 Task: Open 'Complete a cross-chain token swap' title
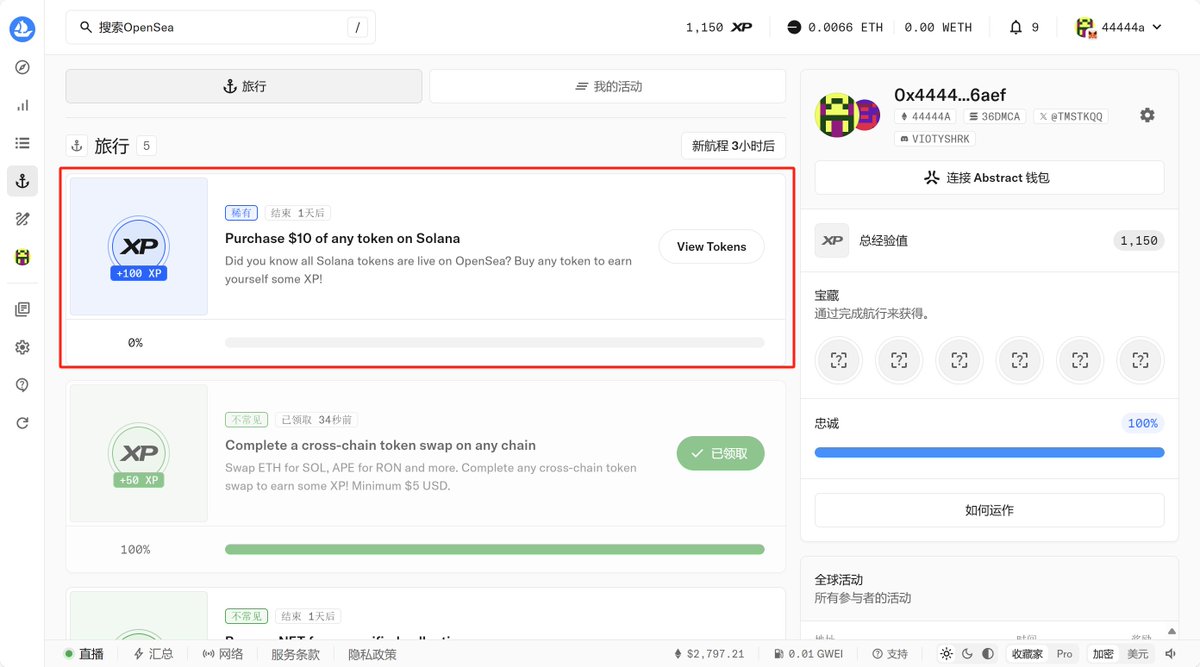pos(381,446)
